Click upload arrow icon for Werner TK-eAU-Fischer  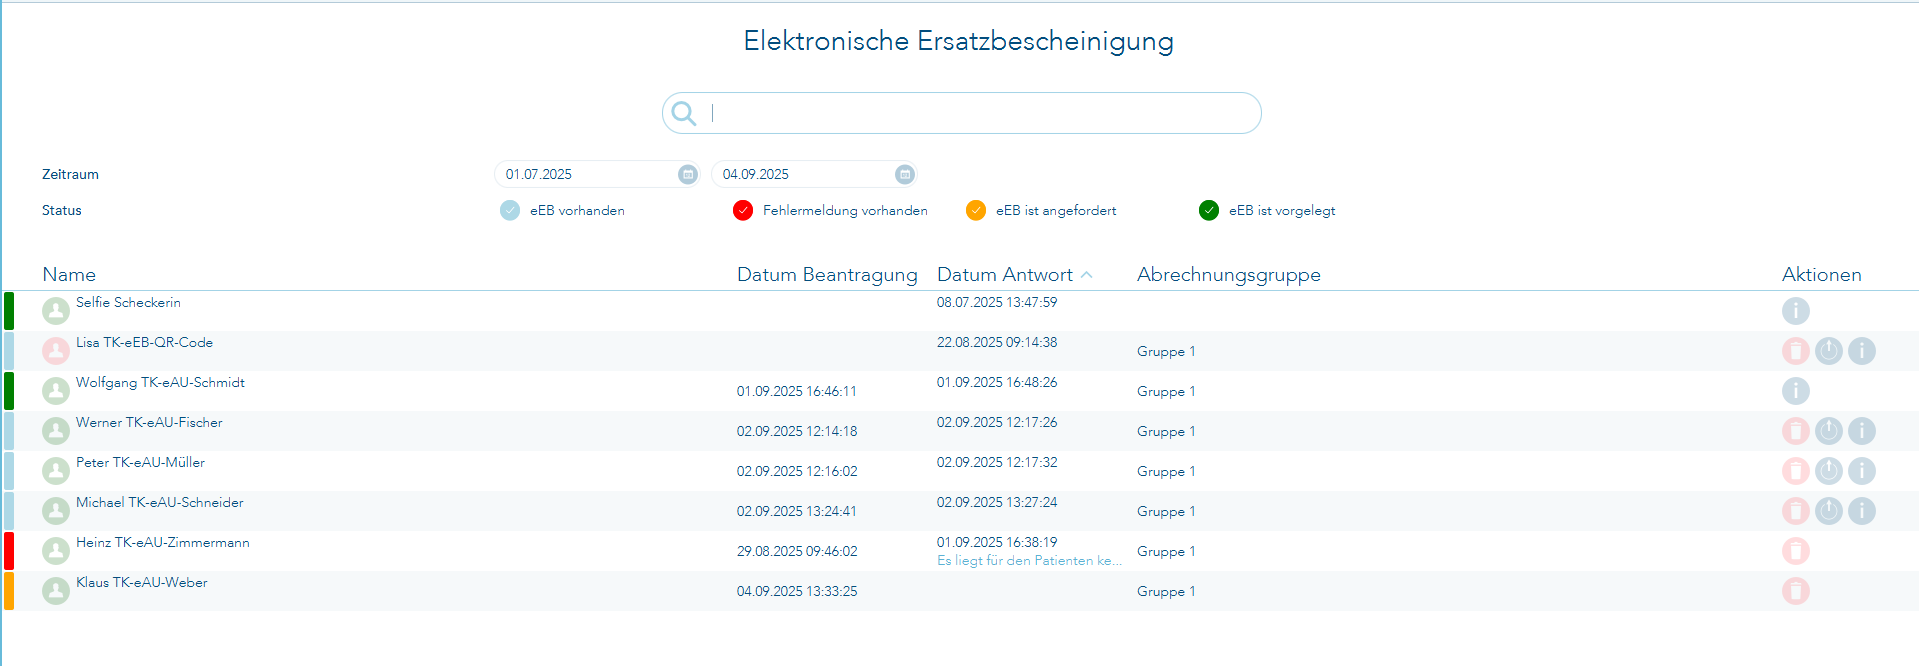1828,431
